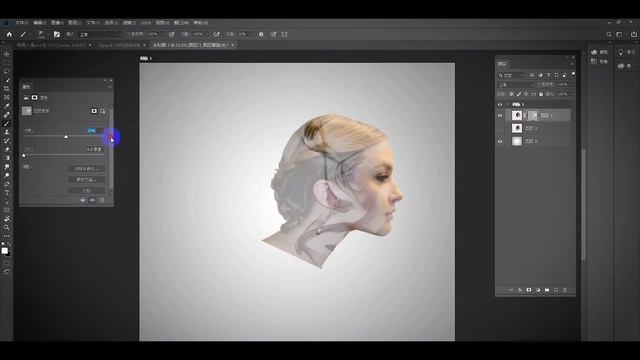
Task: Select the Pen tool
Action: (x=7, y=184)
